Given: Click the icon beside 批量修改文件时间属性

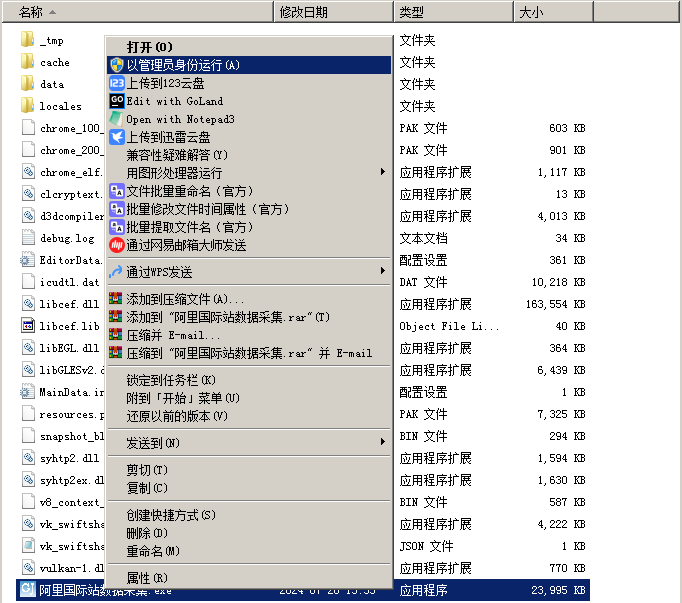Looking at the screenshot, I should tap(117, 209).
